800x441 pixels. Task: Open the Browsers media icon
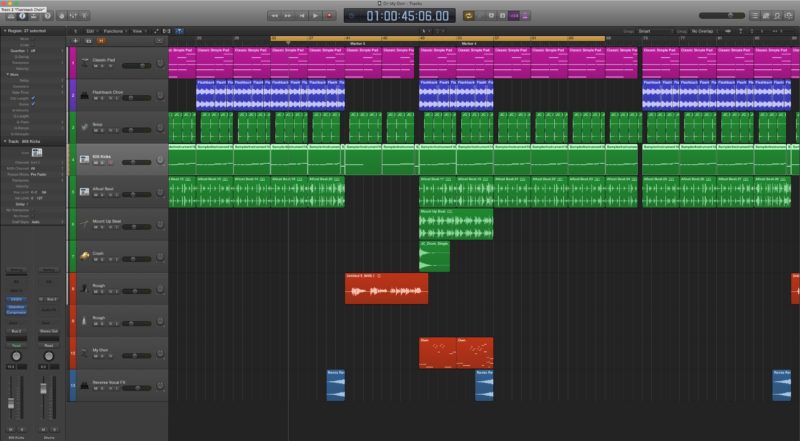pyautogui.click(x=788, y=16)
